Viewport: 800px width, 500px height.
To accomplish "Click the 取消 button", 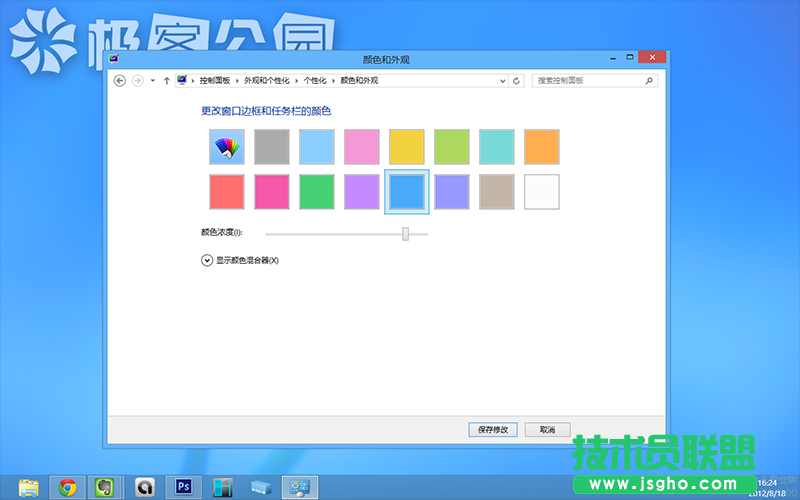I will pos(547,430).
